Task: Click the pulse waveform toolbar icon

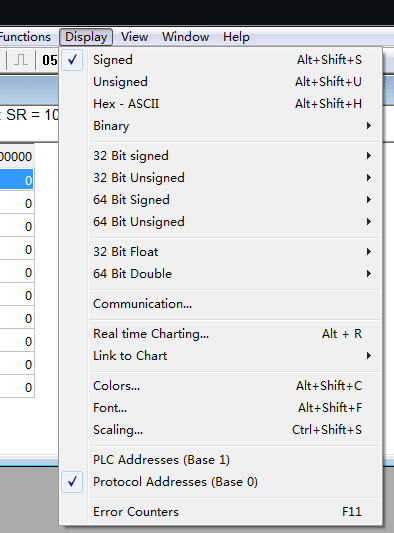Action: click(21, 60)
